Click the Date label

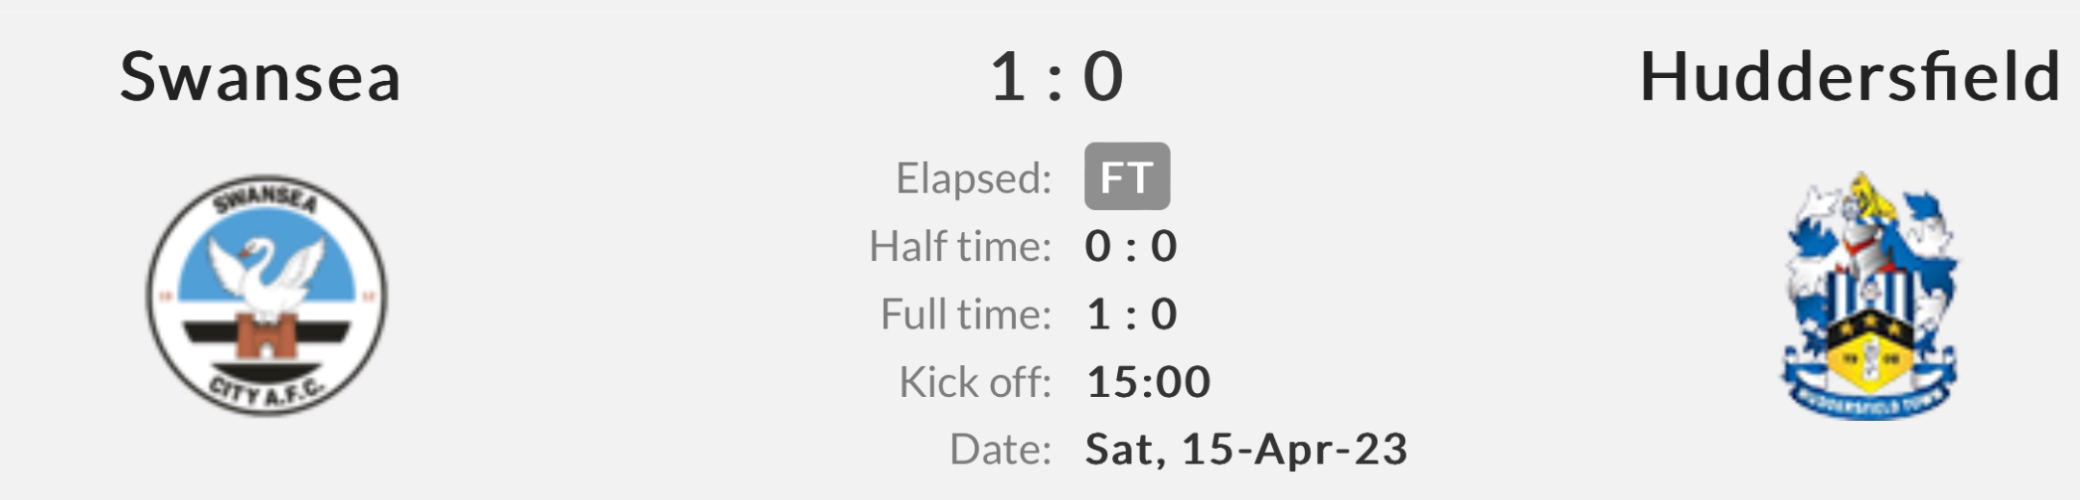1000,450
